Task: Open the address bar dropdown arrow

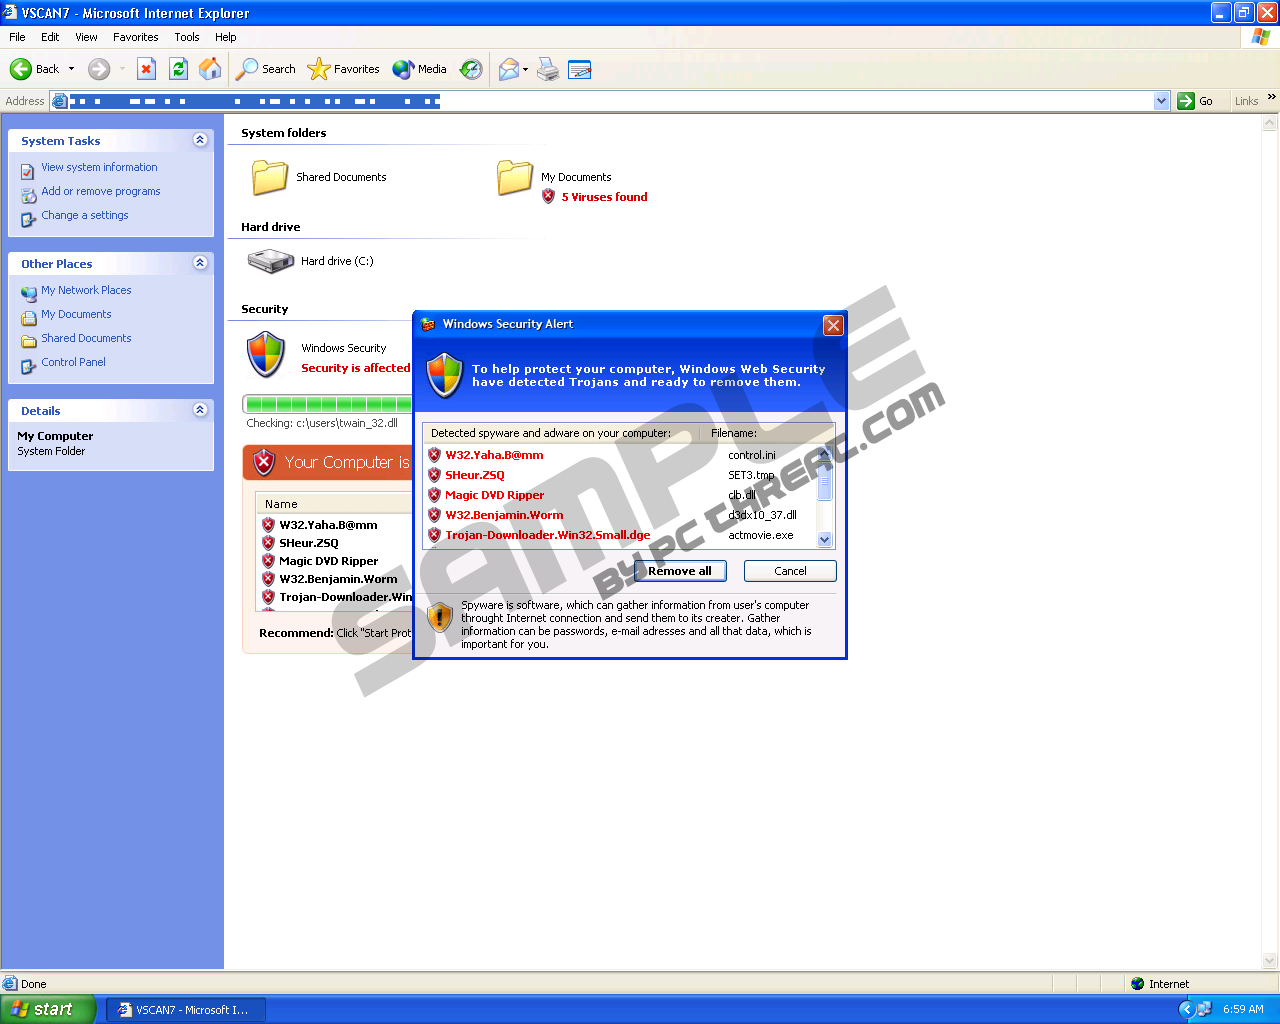Action: 1161,101
